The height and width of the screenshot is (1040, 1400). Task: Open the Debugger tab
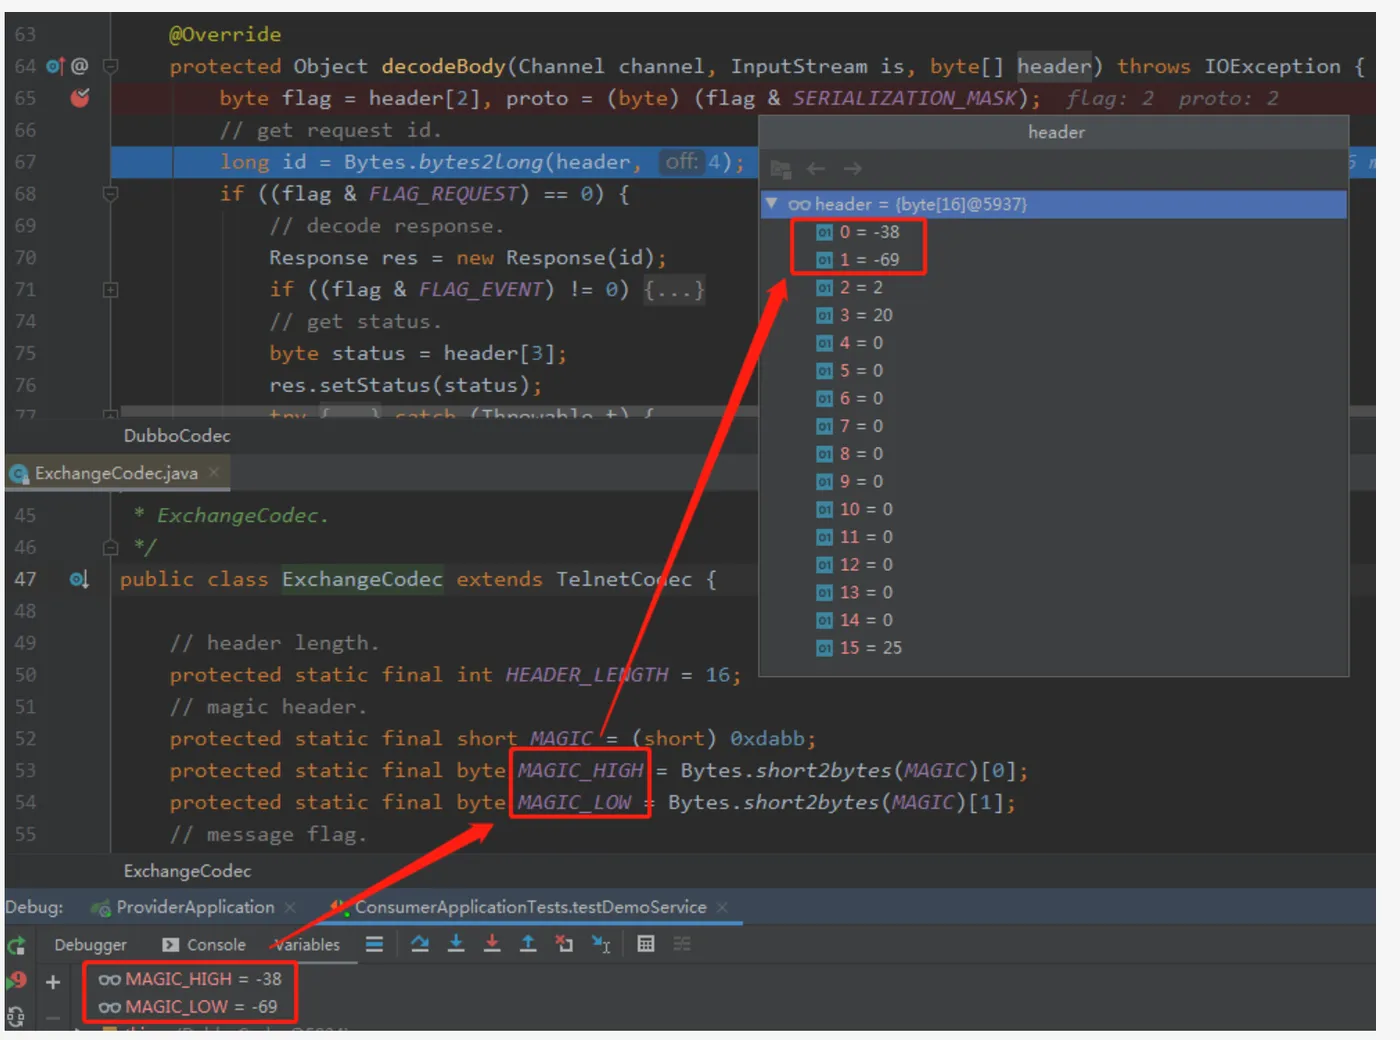[x=90, y=945]
